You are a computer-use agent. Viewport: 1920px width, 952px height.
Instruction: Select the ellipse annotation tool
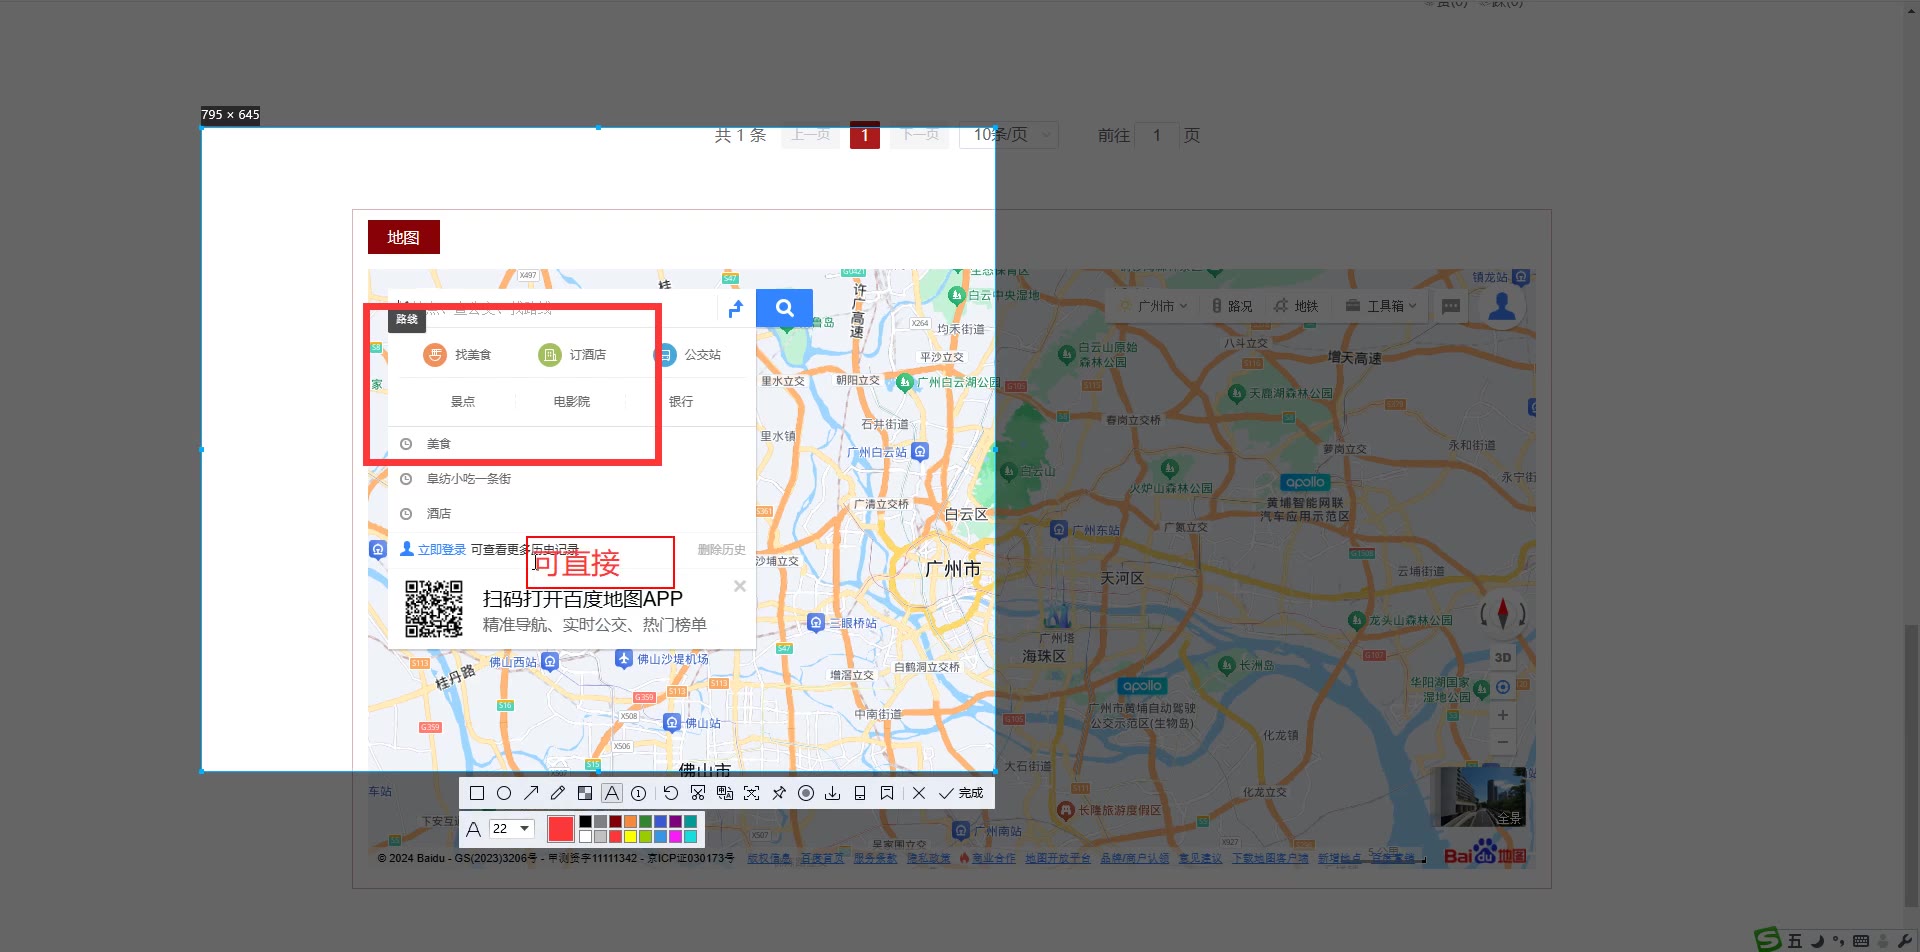(504, 793)
